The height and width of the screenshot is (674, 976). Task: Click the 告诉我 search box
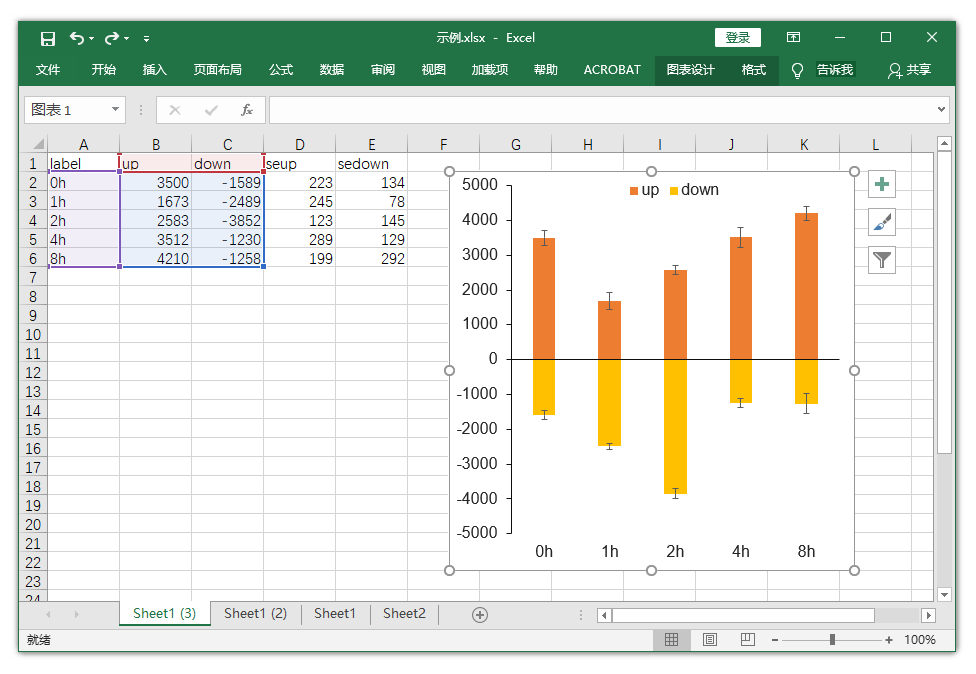pos(835,70)
